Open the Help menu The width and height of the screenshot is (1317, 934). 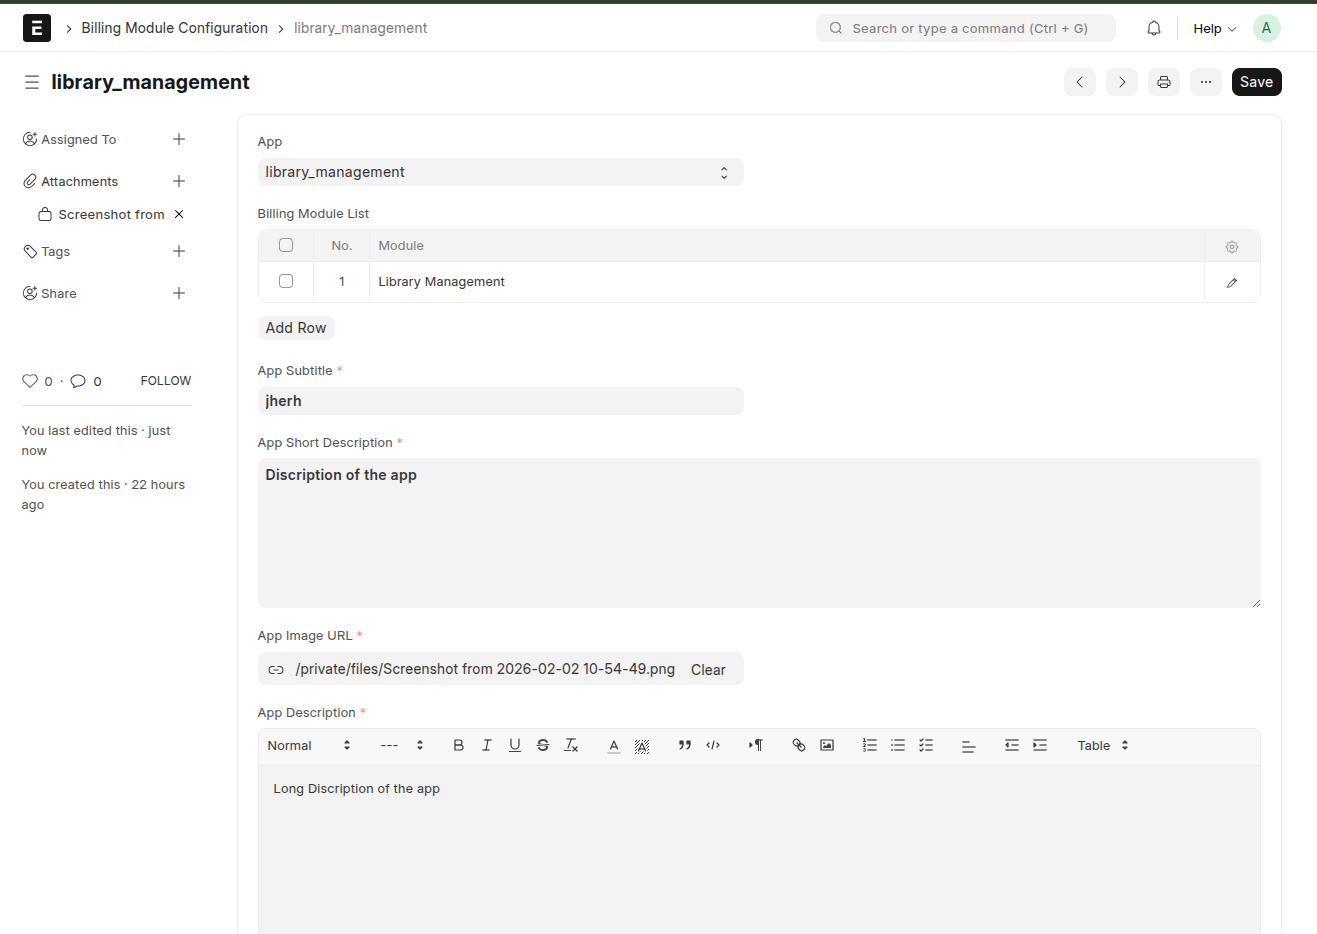click(x=1214, y=28)
